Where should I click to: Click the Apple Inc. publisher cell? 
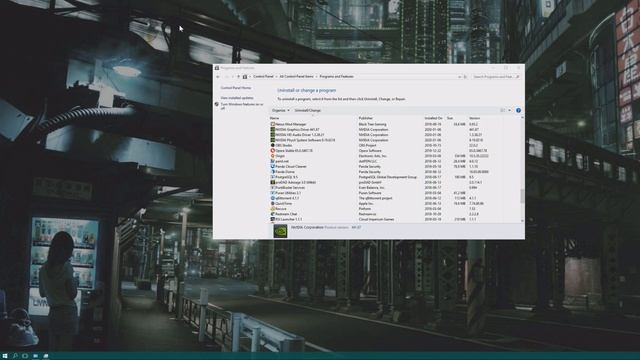(x=366, y=204)
